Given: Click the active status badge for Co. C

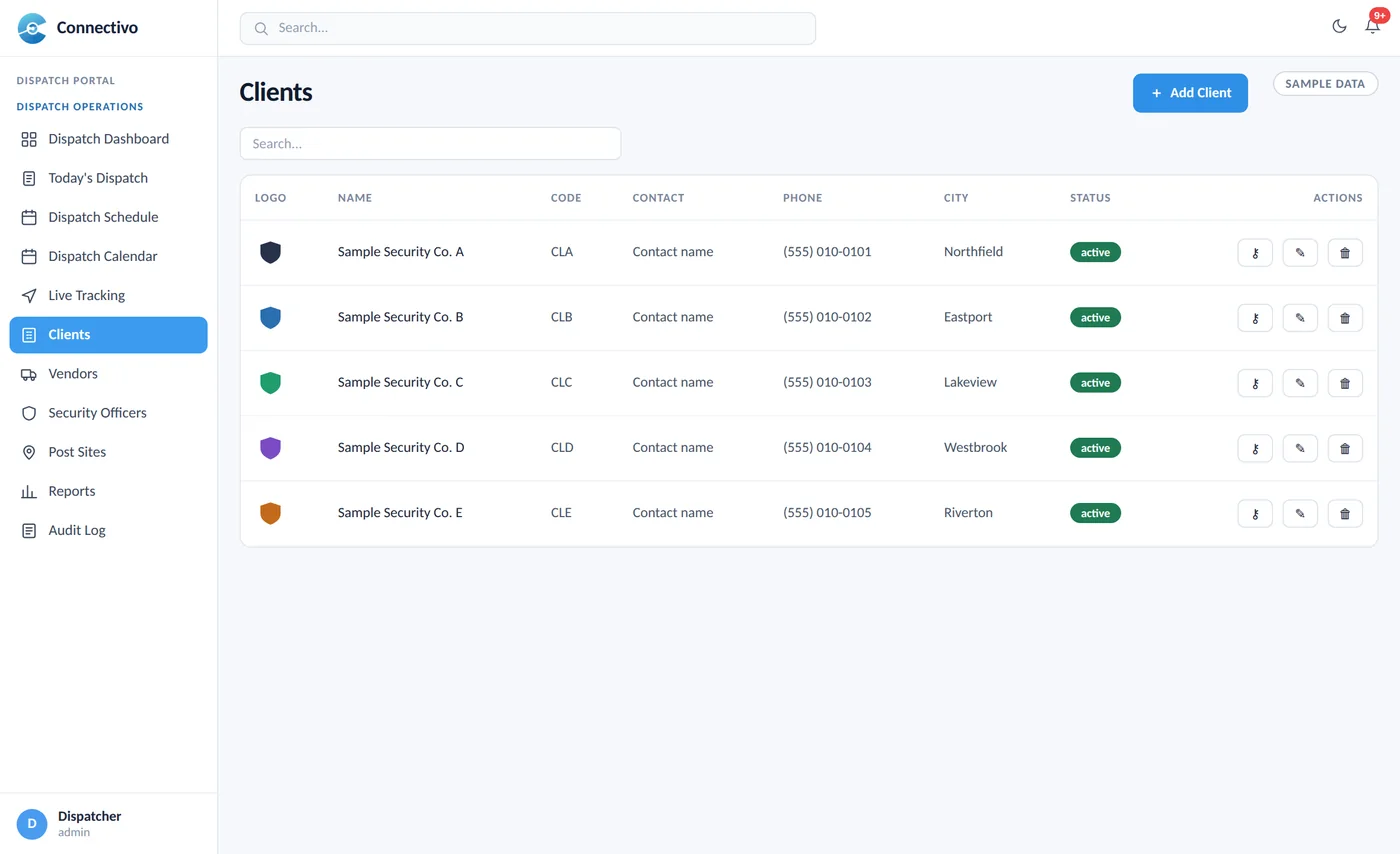Looking at the screenshot, I should point(1095,382).
